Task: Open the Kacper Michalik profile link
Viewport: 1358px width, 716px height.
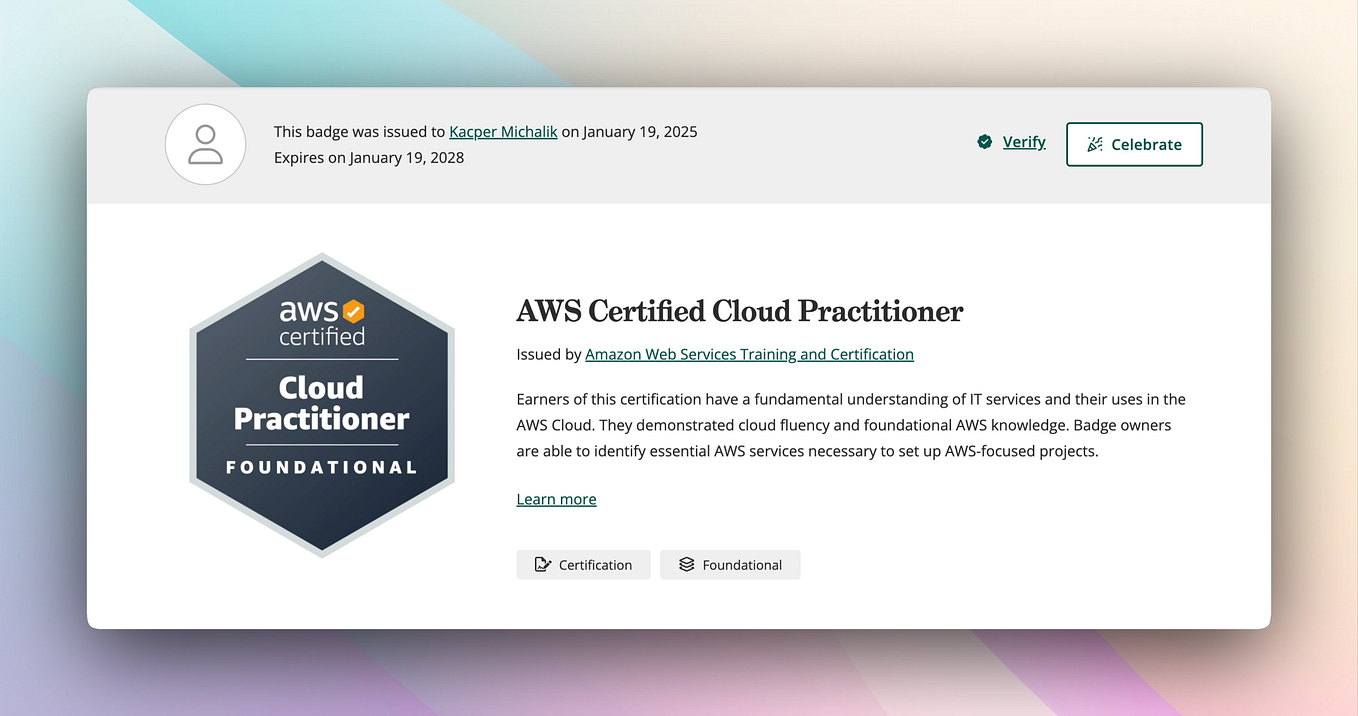Action: click(502, 131)
